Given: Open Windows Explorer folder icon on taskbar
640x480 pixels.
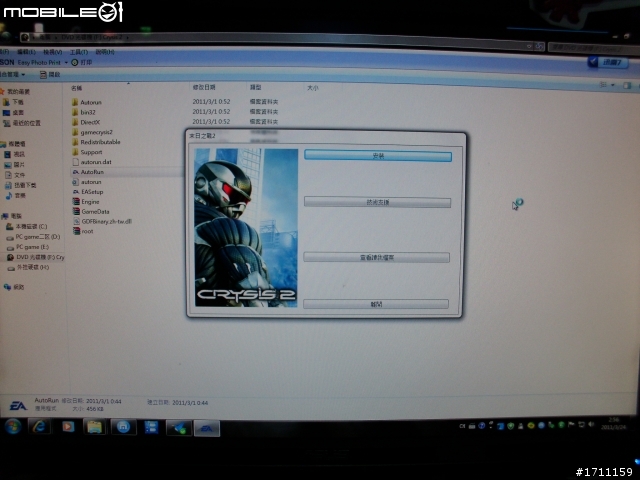Looking at the screenshot, I should 95,427.
